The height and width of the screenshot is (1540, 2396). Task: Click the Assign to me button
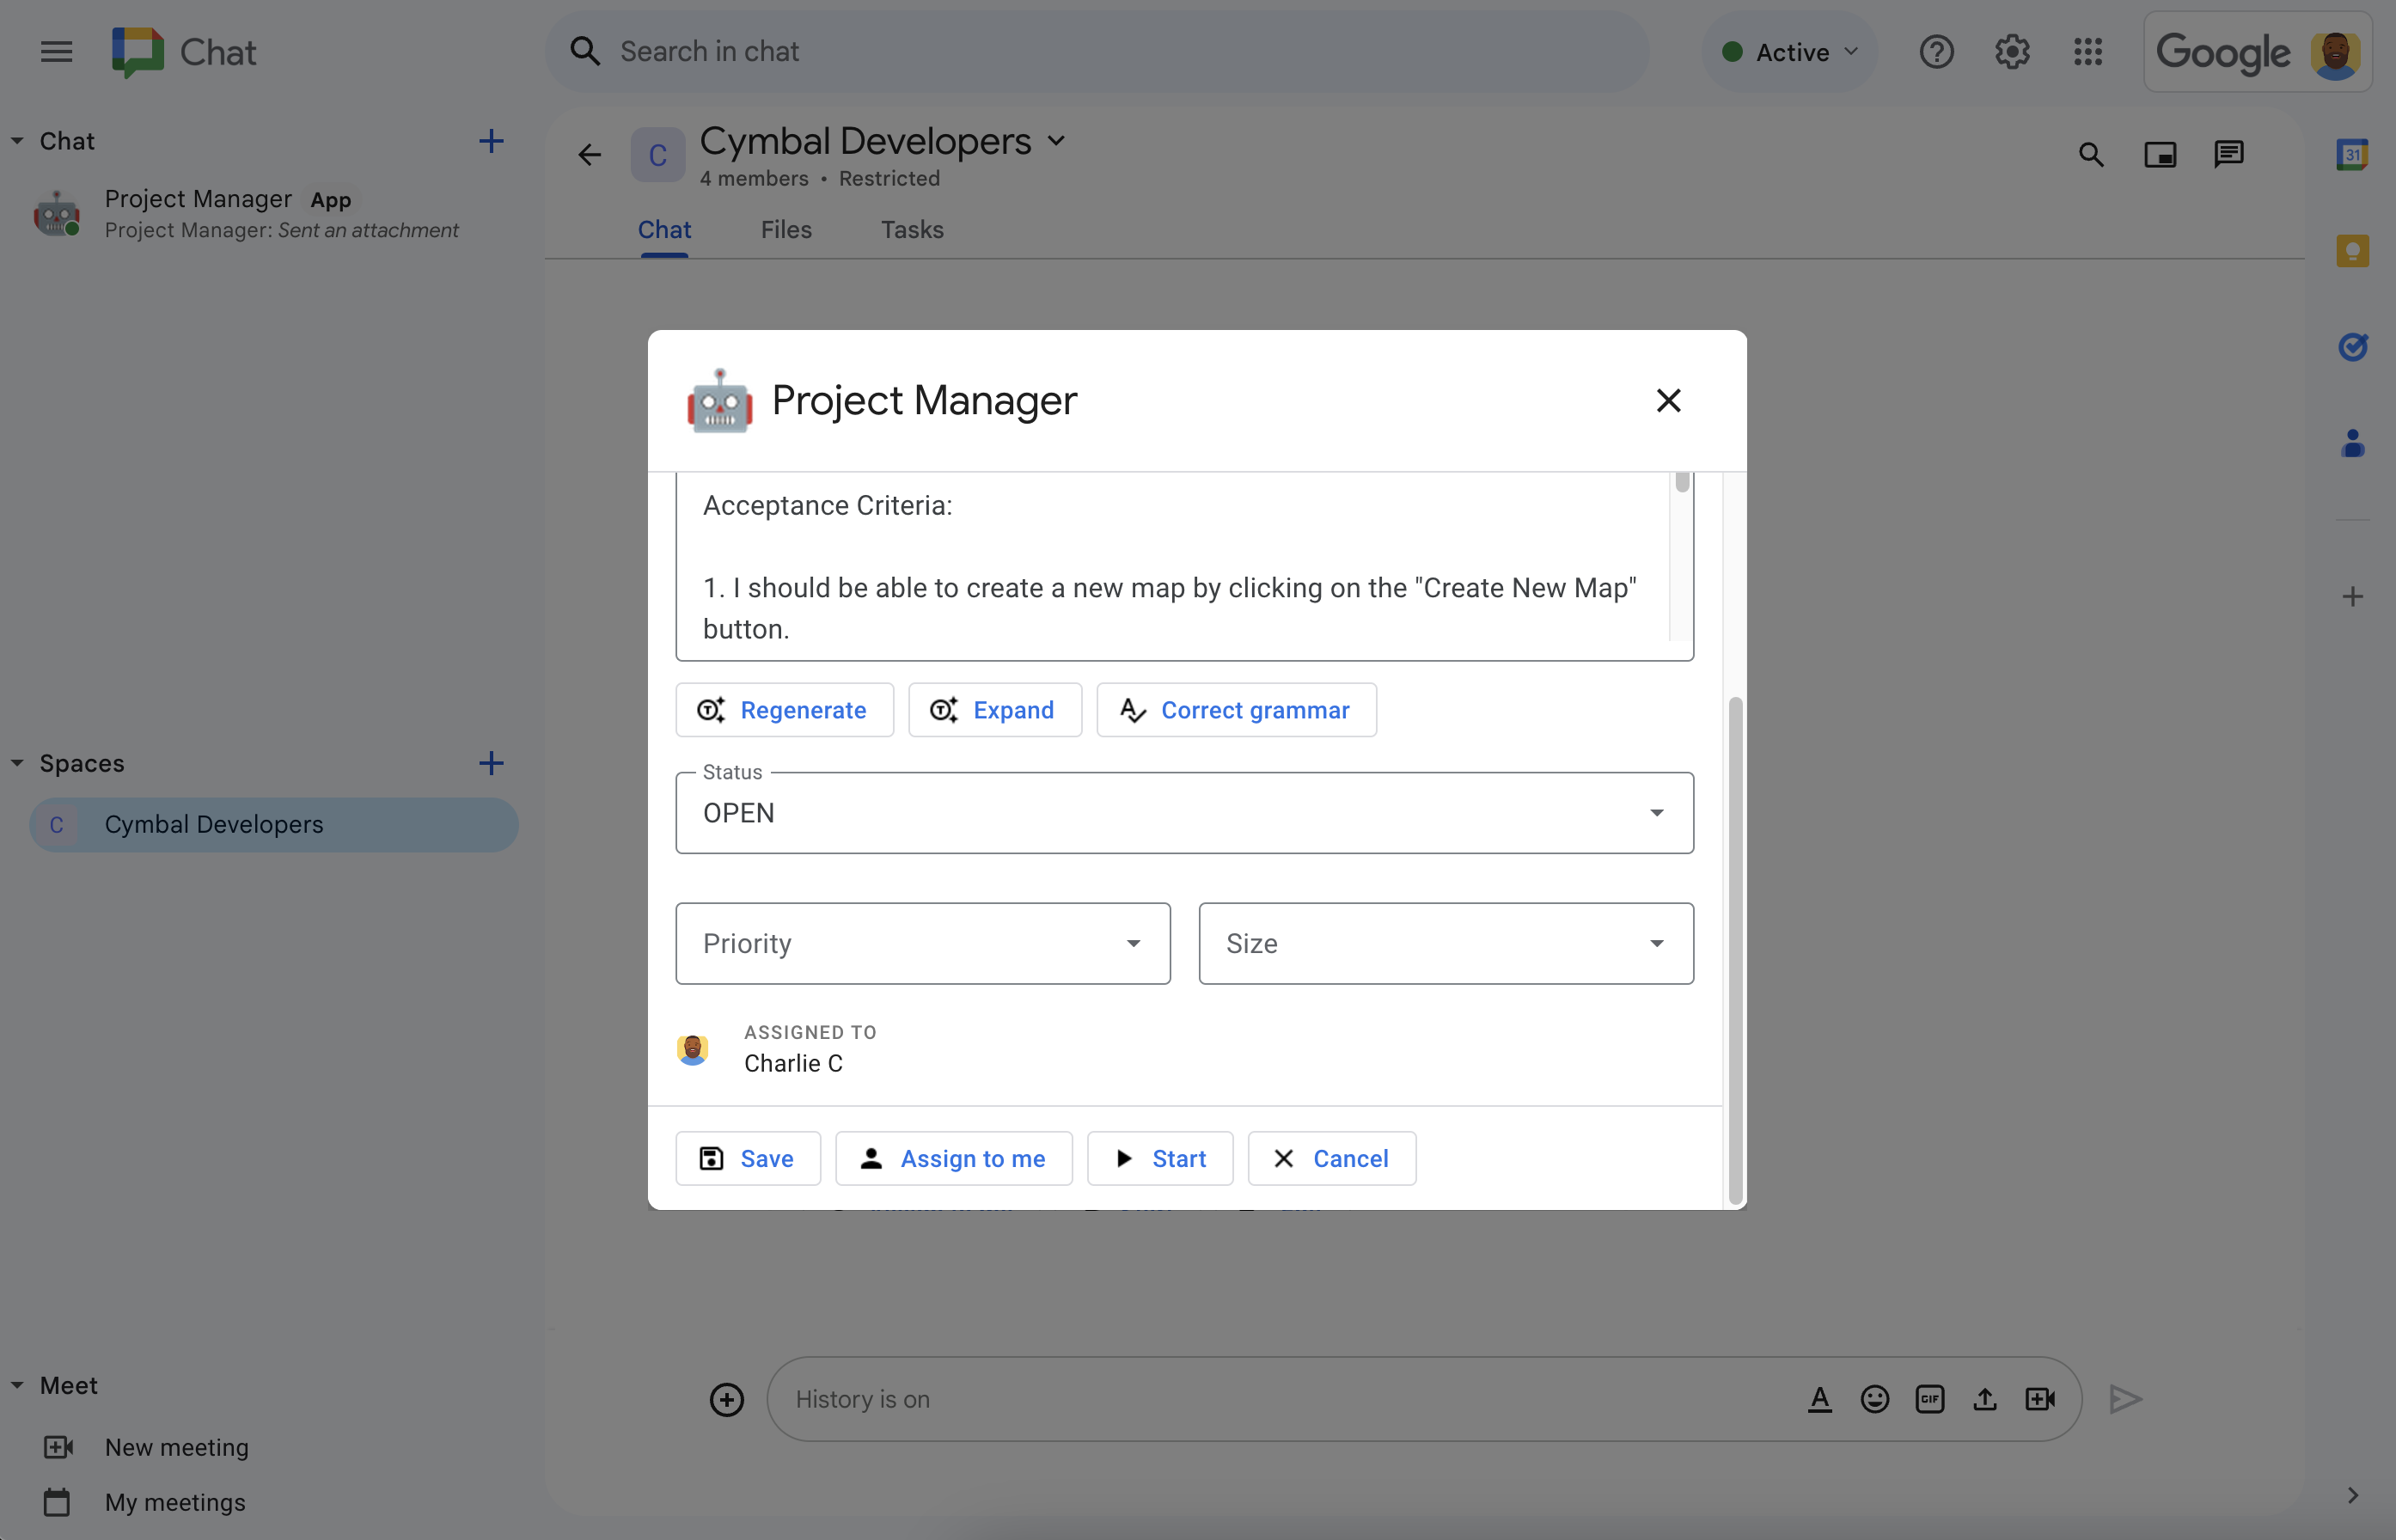[x=954, y=1156]
